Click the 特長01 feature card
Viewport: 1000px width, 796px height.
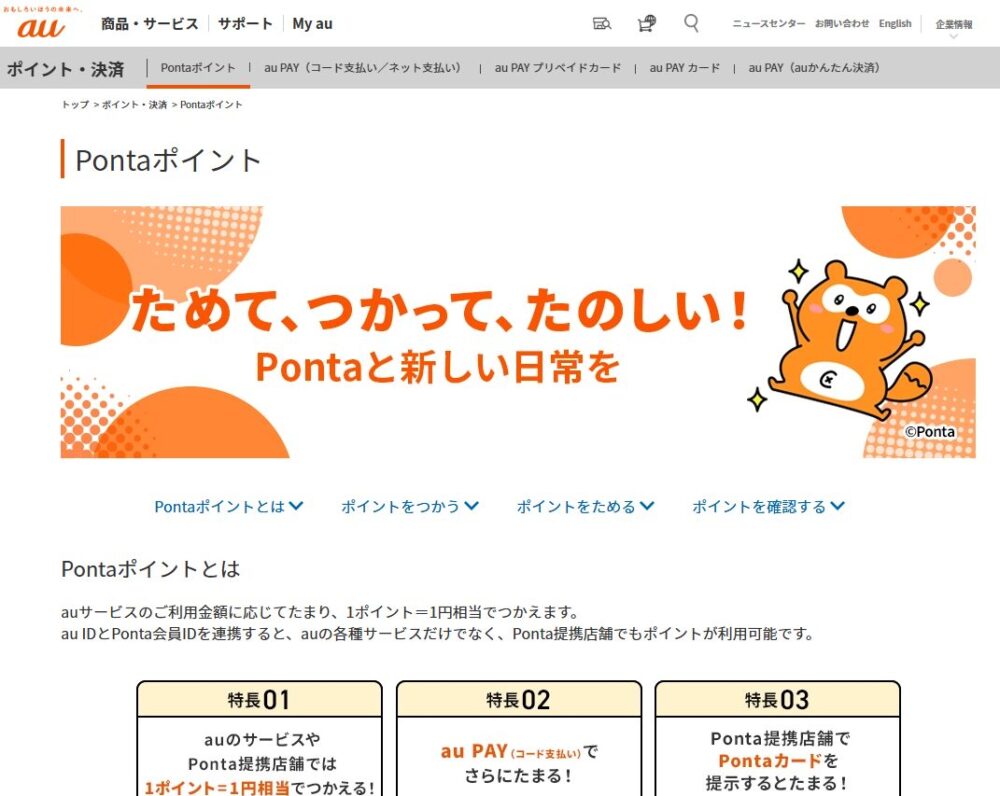[x=260, y=739]
